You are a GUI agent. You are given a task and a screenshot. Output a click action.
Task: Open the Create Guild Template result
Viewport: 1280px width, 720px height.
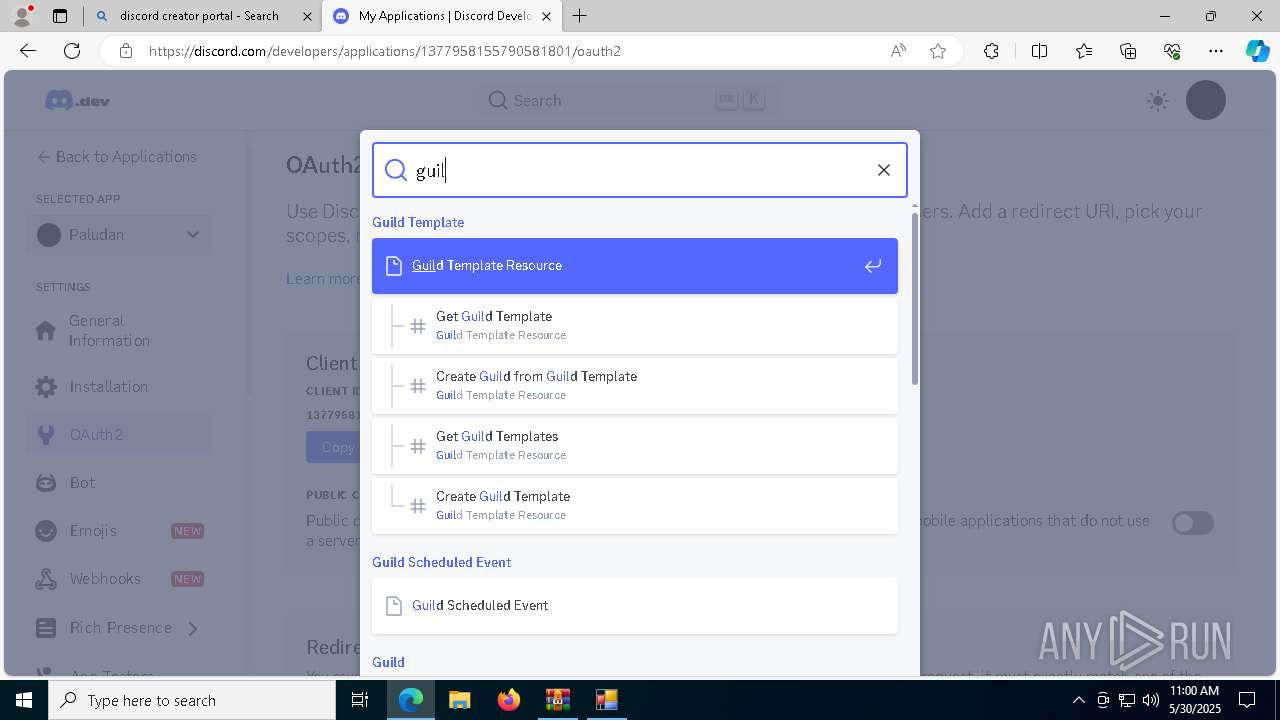pos(635,505)
